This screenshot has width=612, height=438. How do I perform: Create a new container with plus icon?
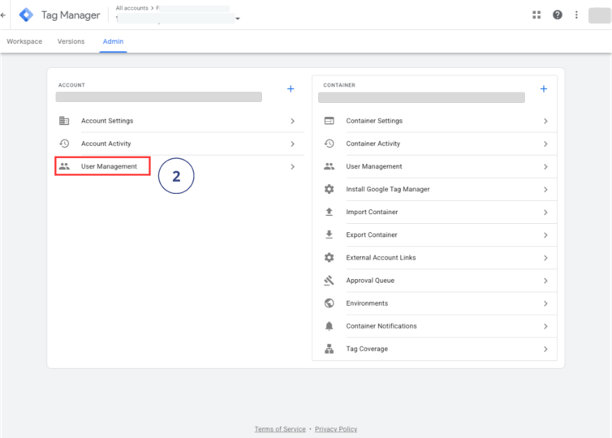[543, 89]
